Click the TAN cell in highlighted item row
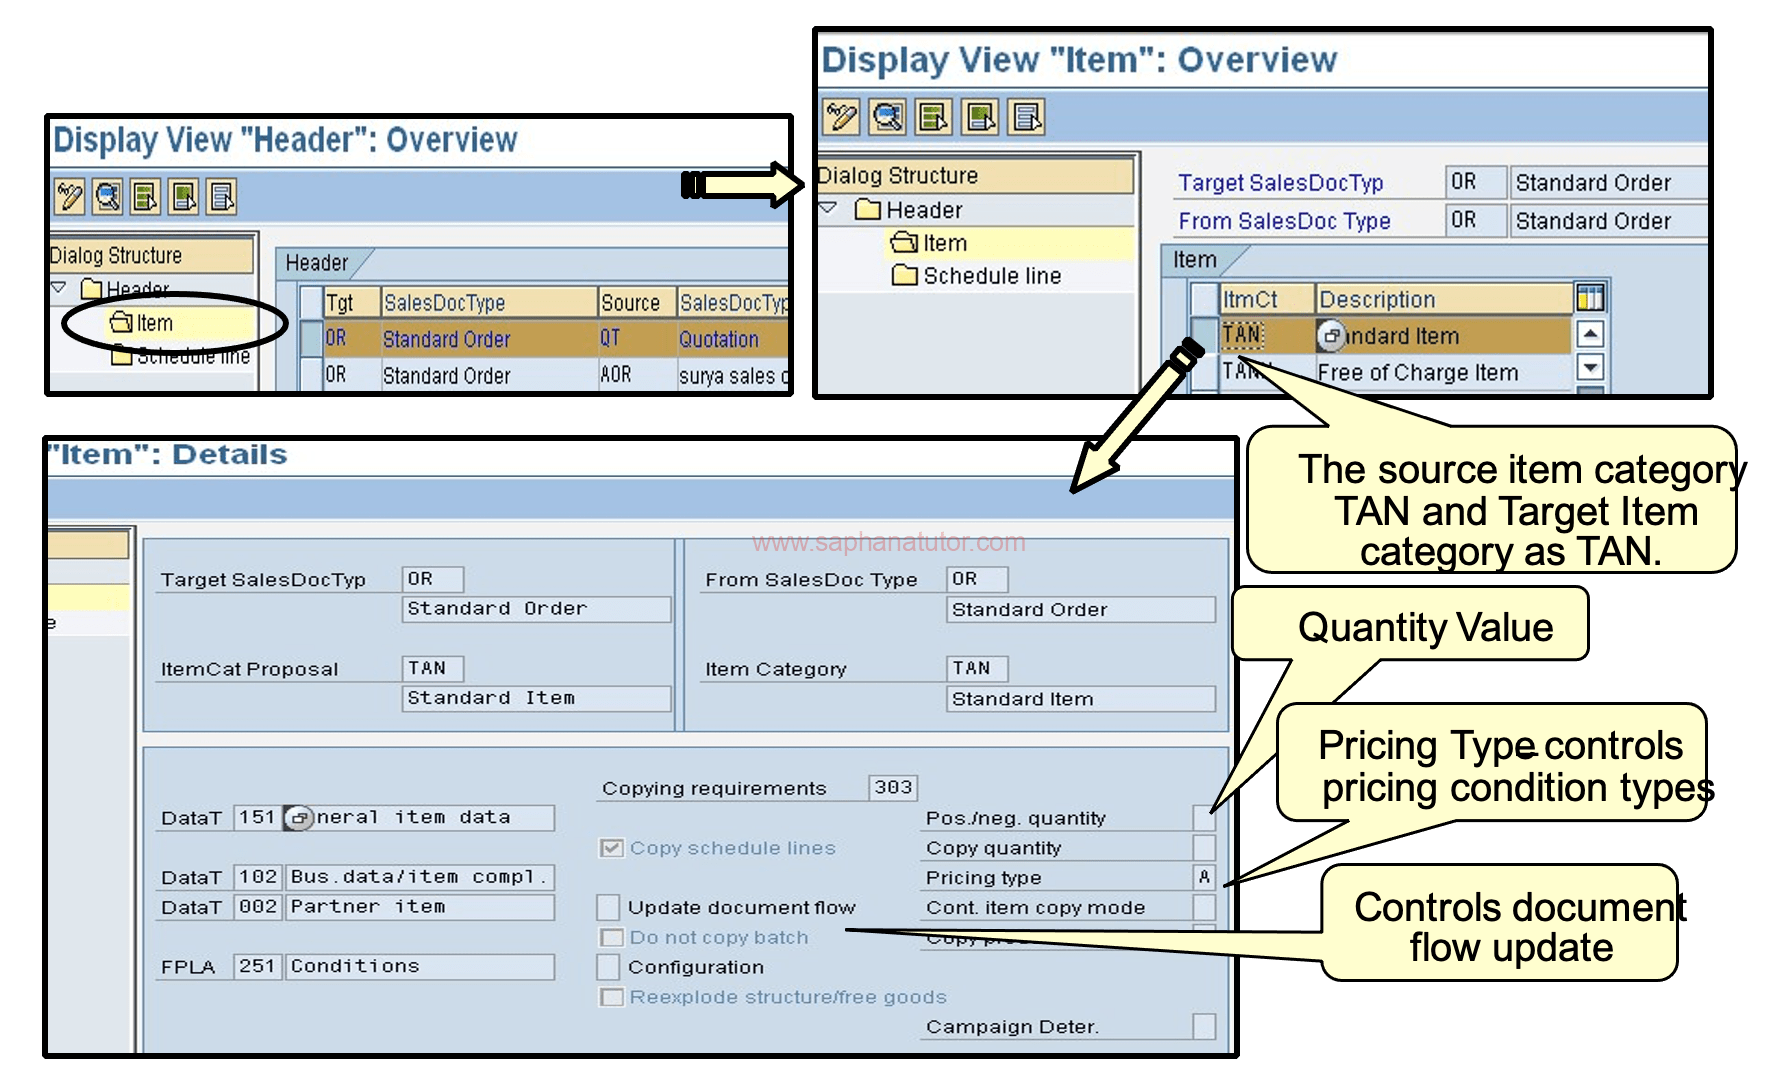This screenshot has width=1778, height=1088. coord(1266,335)
